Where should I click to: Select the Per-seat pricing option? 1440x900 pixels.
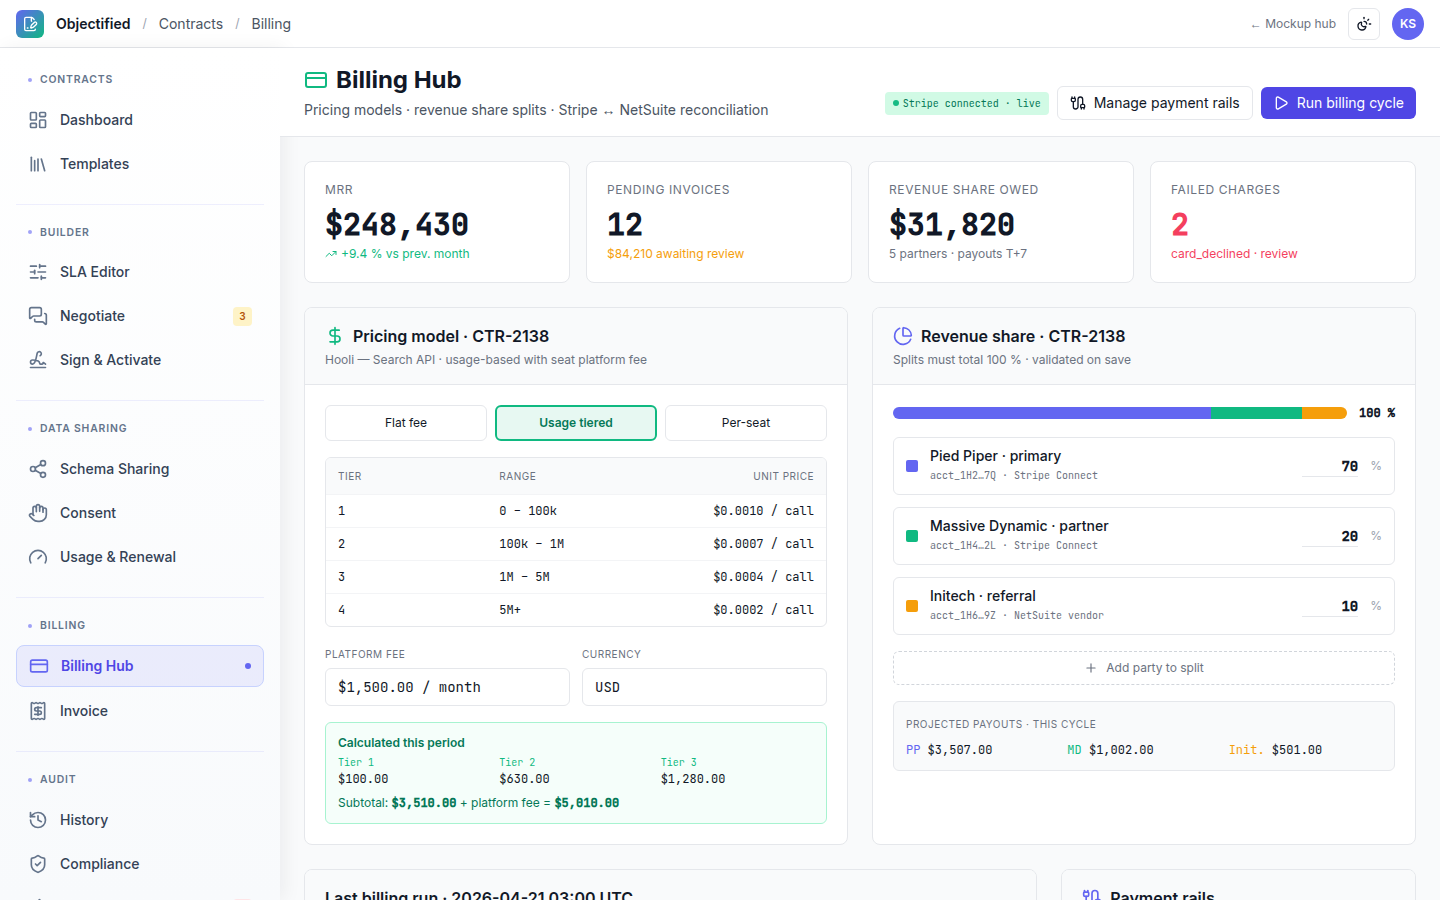pos(746,423)
